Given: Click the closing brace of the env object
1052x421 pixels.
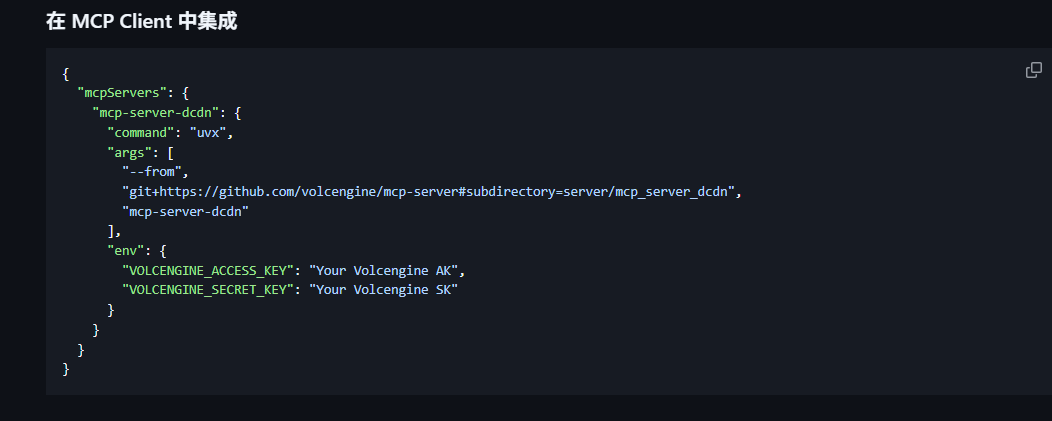Looking at the screenshot, I should [x=111, y=310].
